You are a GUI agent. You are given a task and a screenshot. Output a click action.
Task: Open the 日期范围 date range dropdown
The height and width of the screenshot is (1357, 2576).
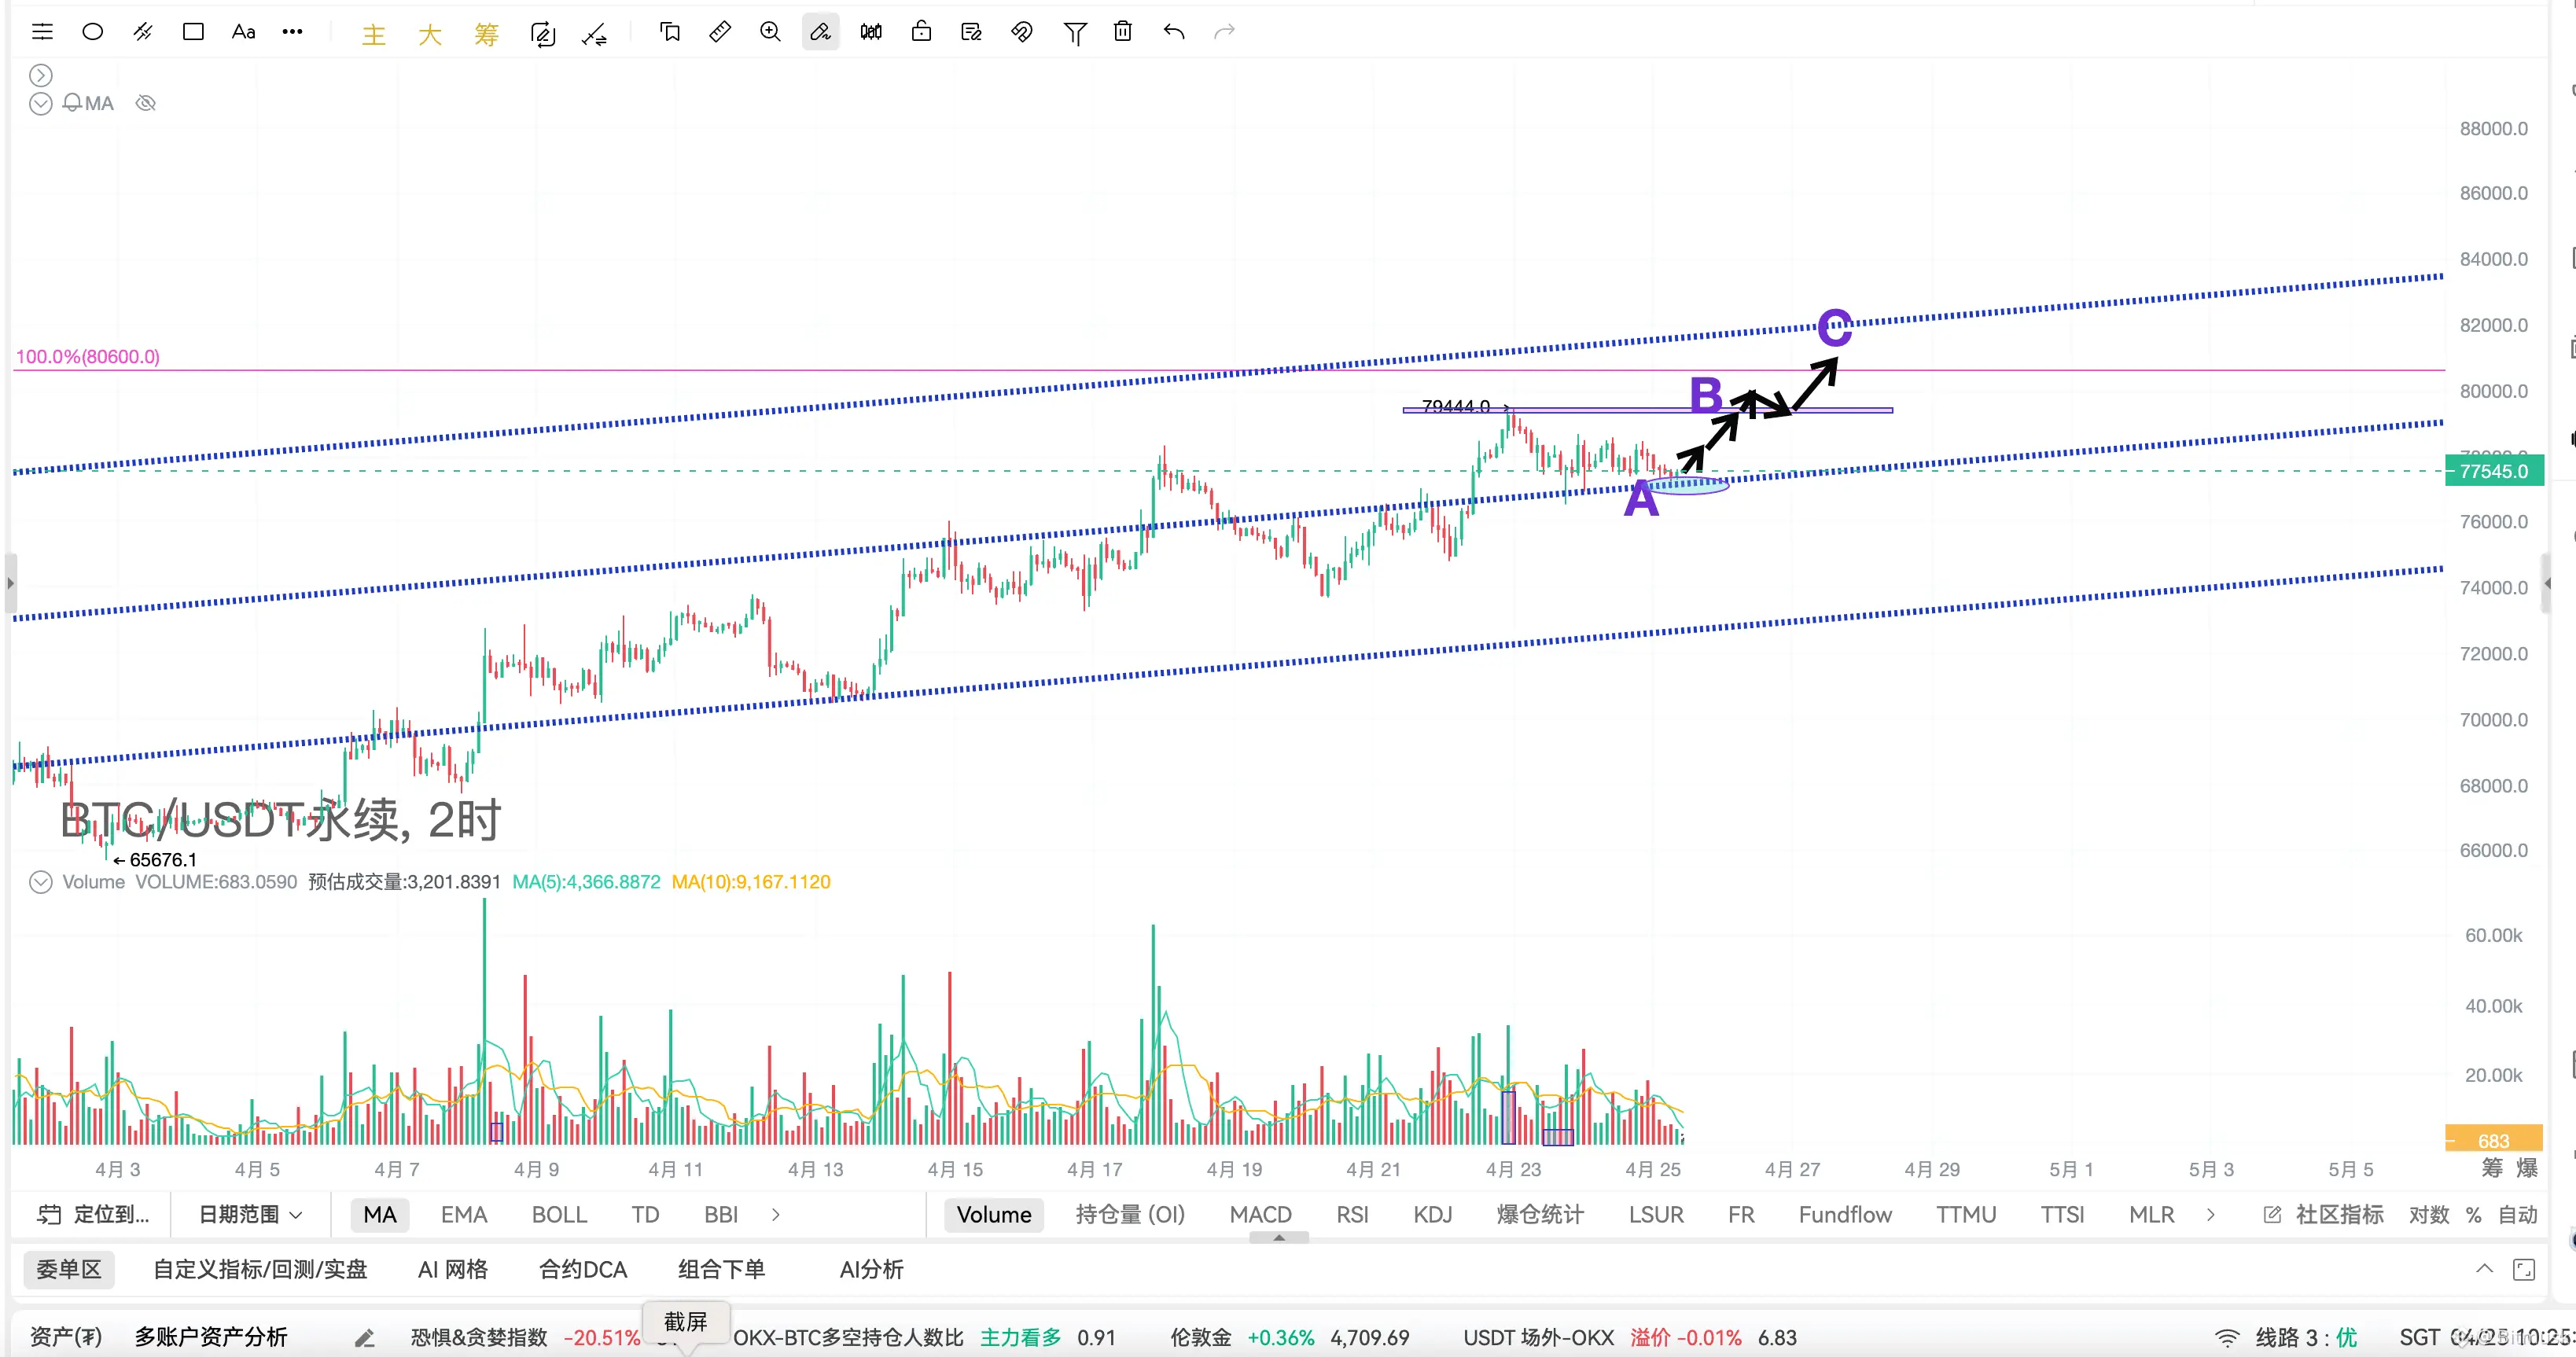tap(250, 1214)
